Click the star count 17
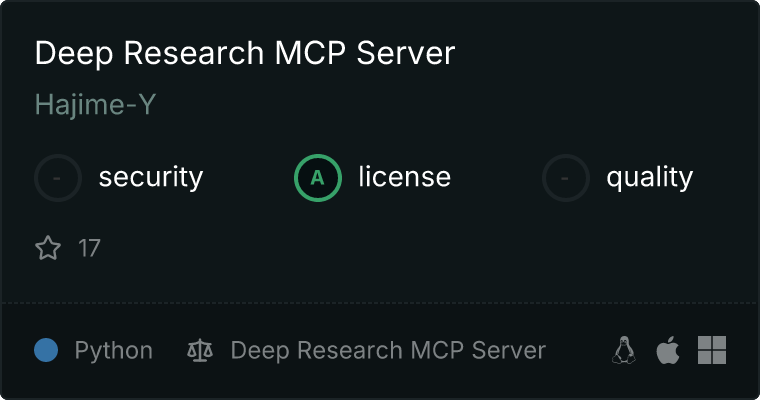Screen dimensions: 760x400 (x=89, y=248)
